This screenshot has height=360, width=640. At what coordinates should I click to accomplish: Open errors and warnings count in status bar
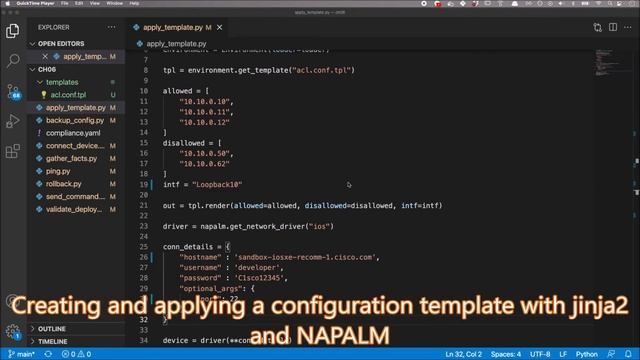[76, 354]
